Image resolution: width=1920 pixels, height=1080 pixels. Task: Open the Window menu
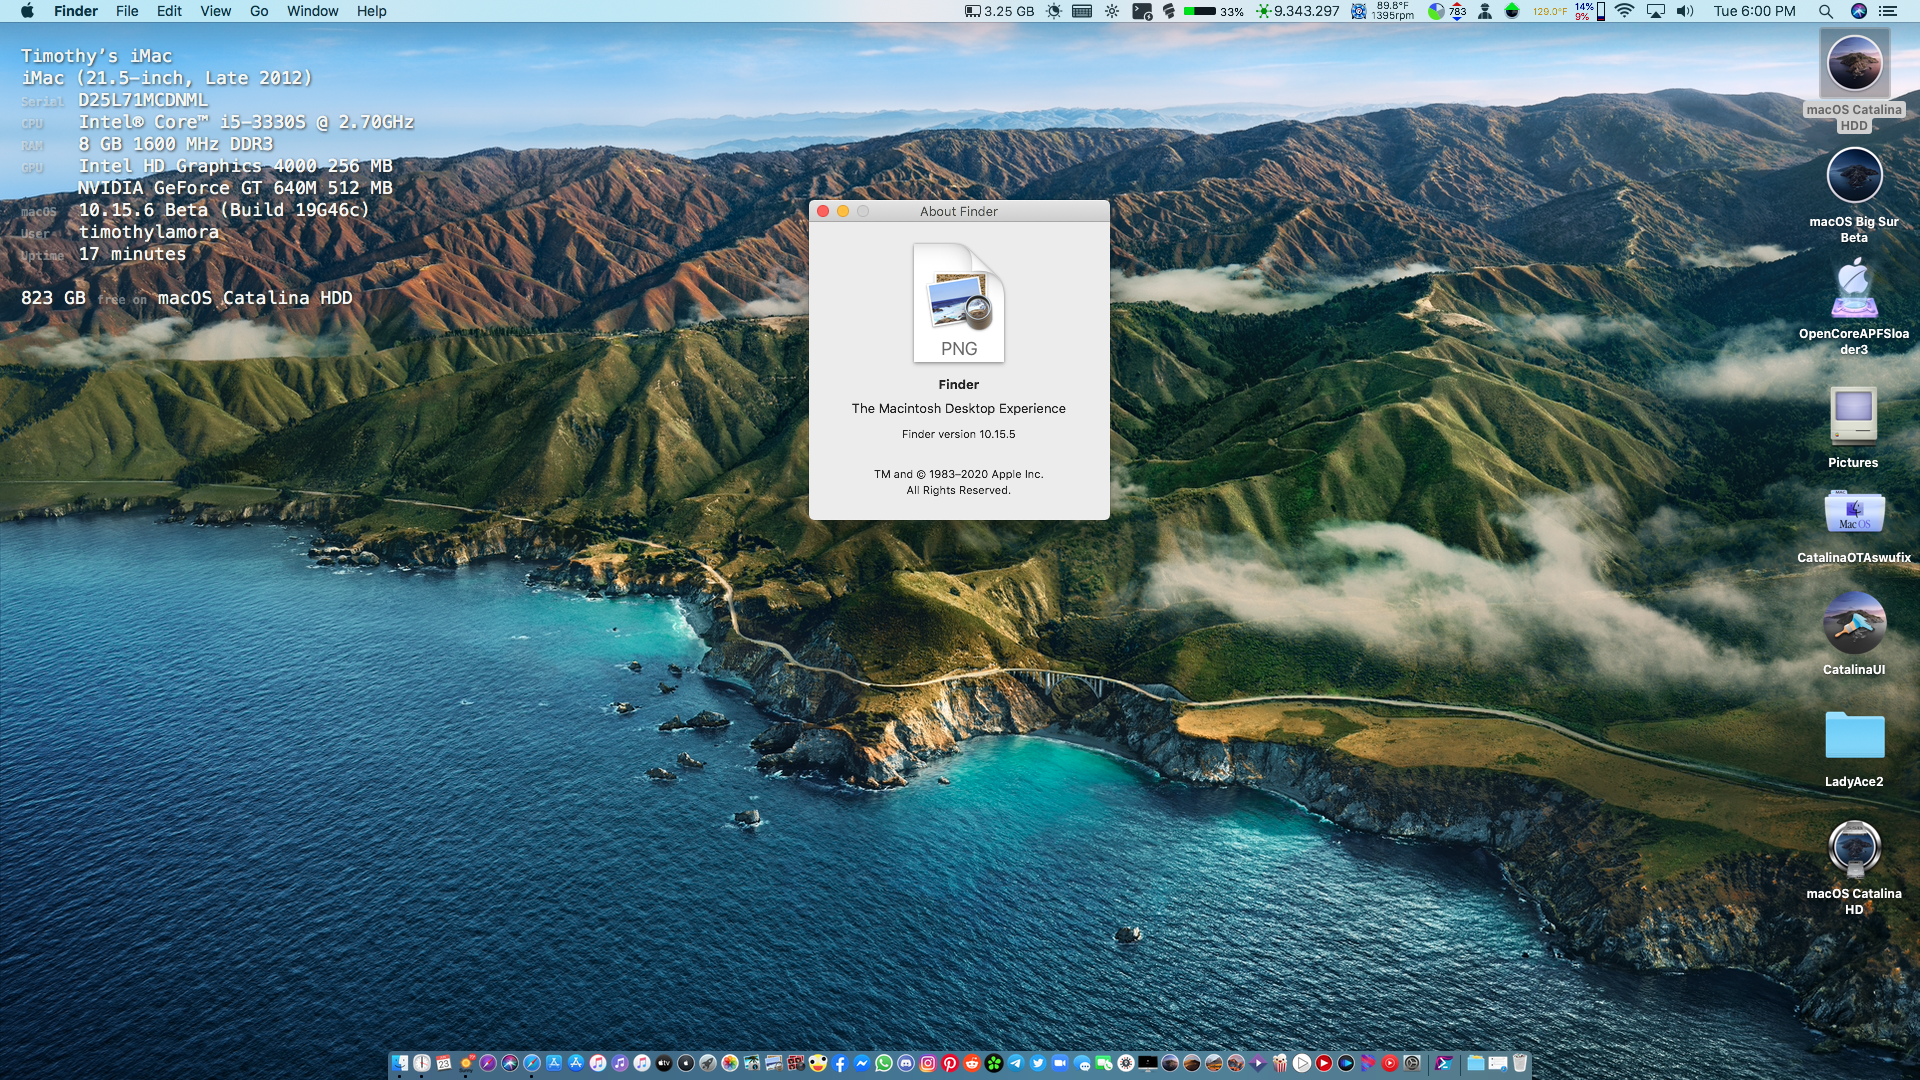[x=312, y=11]
